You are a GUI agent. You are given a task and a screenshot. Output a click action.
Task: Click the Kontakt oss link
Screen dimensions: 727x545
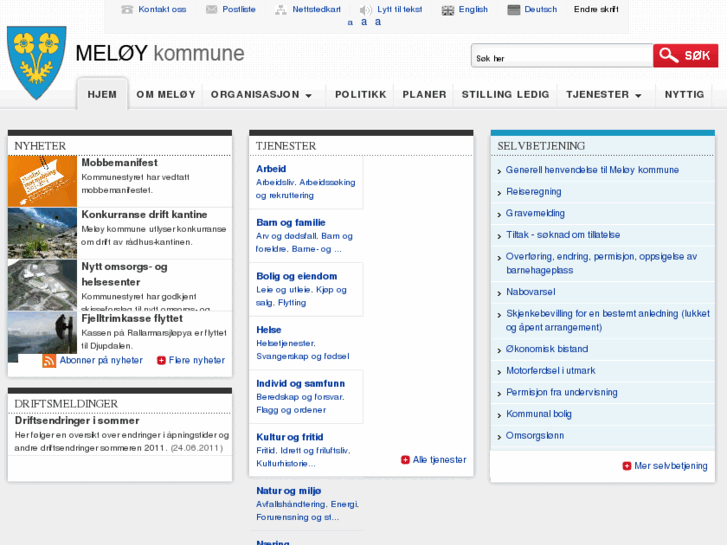coord(162,9)
